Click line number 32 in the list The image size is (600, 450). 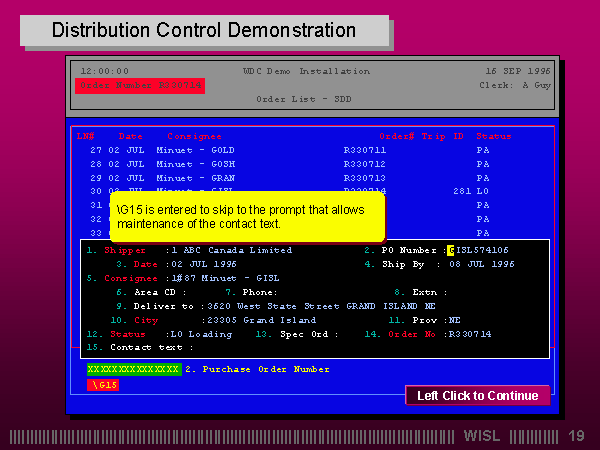[96, 219]
